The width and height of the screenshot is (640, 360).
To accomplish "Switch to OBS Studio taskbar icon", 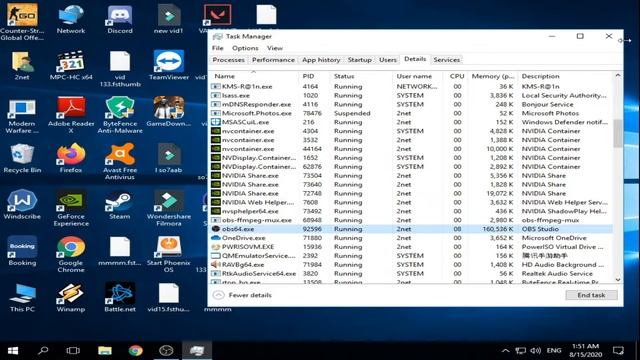I will coord(166,351).
